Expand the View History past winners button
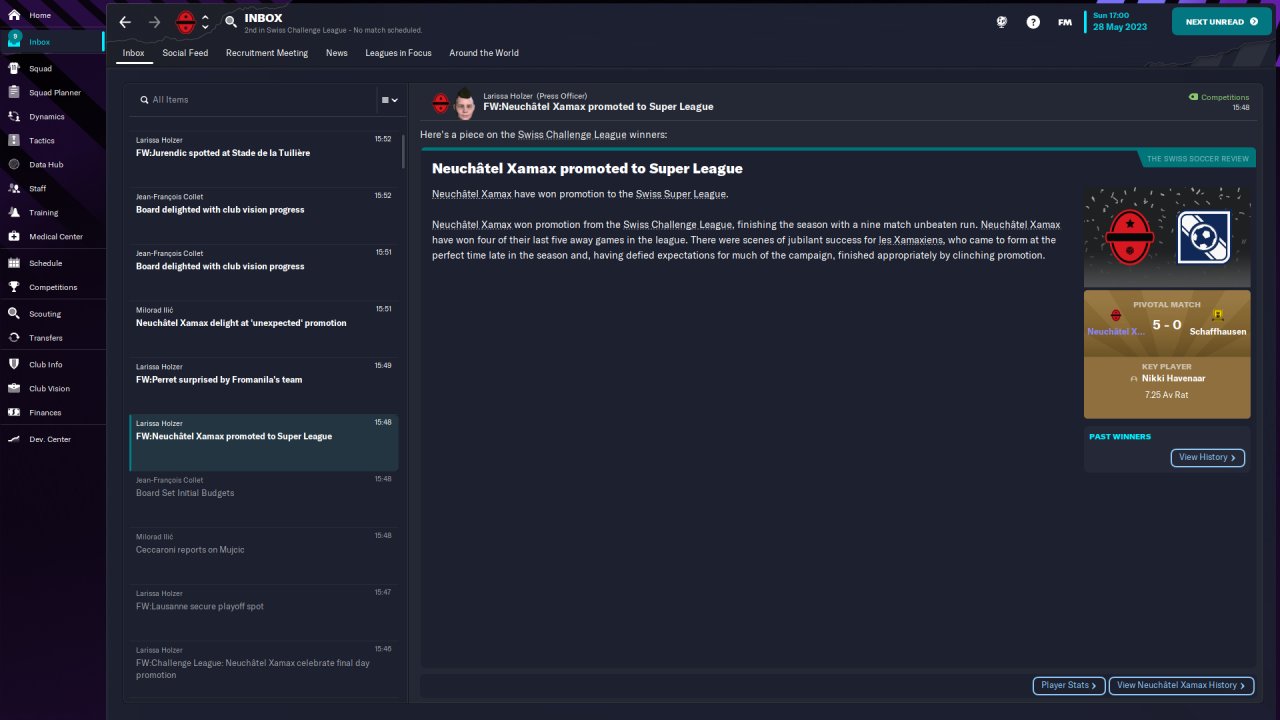 (x=1207, y=458)
